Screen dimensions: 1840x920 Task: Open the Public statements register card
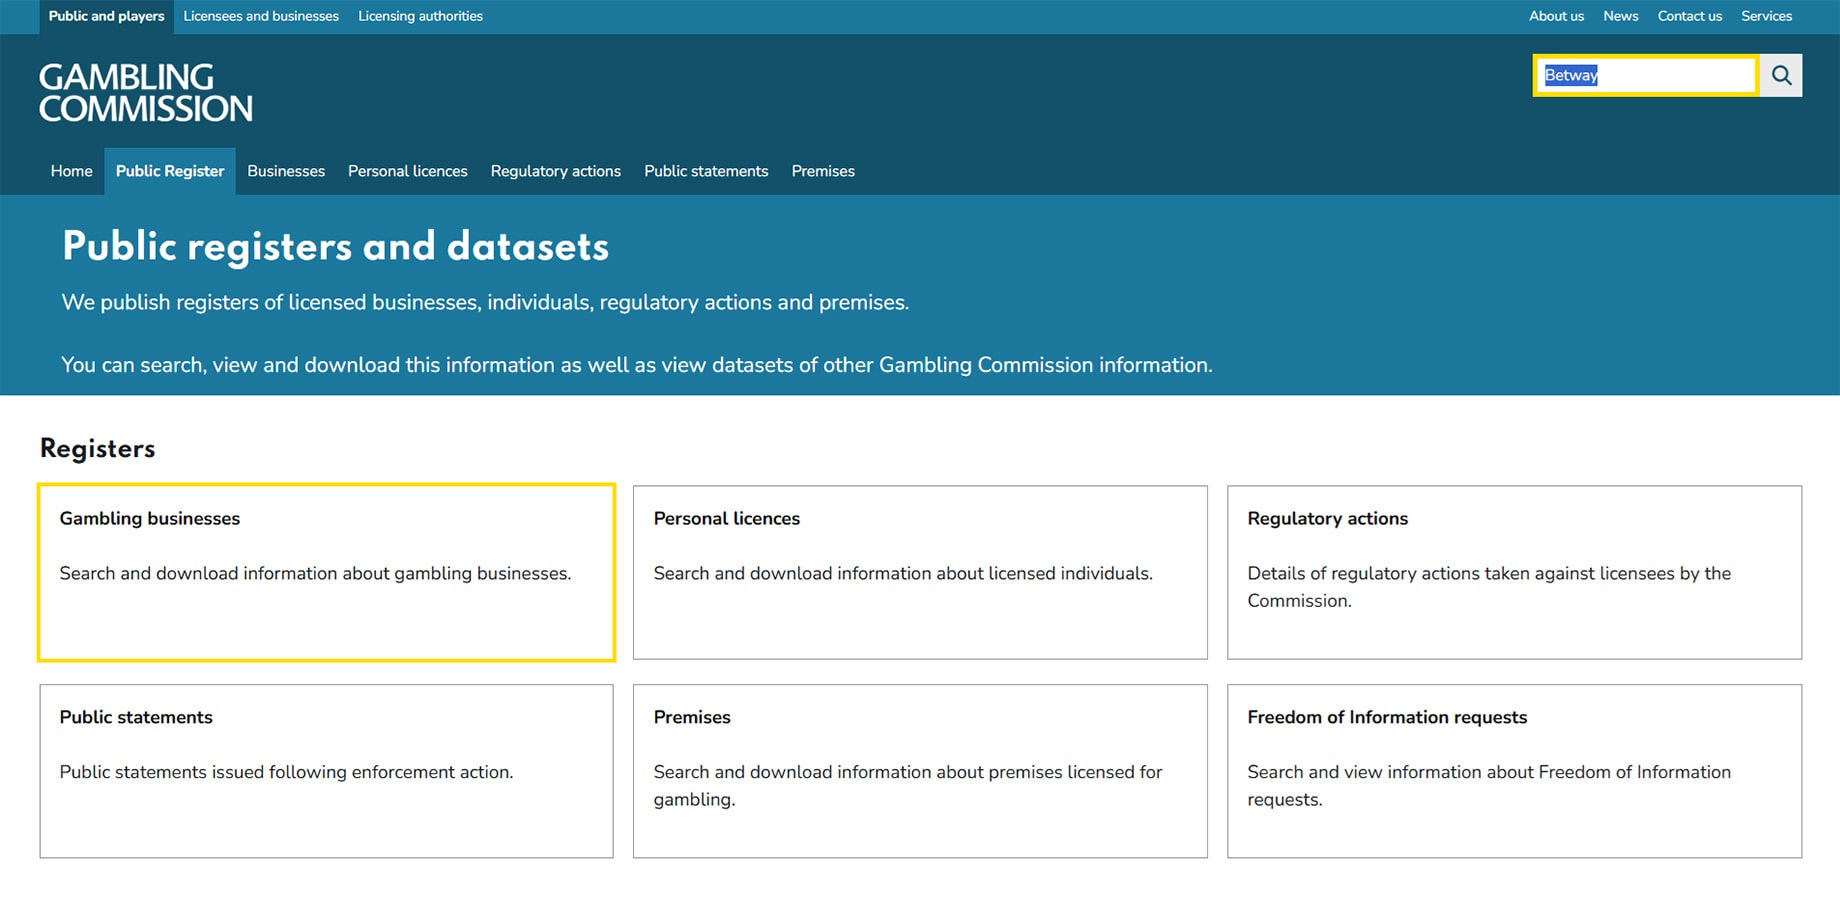click(x=326, y=771)
